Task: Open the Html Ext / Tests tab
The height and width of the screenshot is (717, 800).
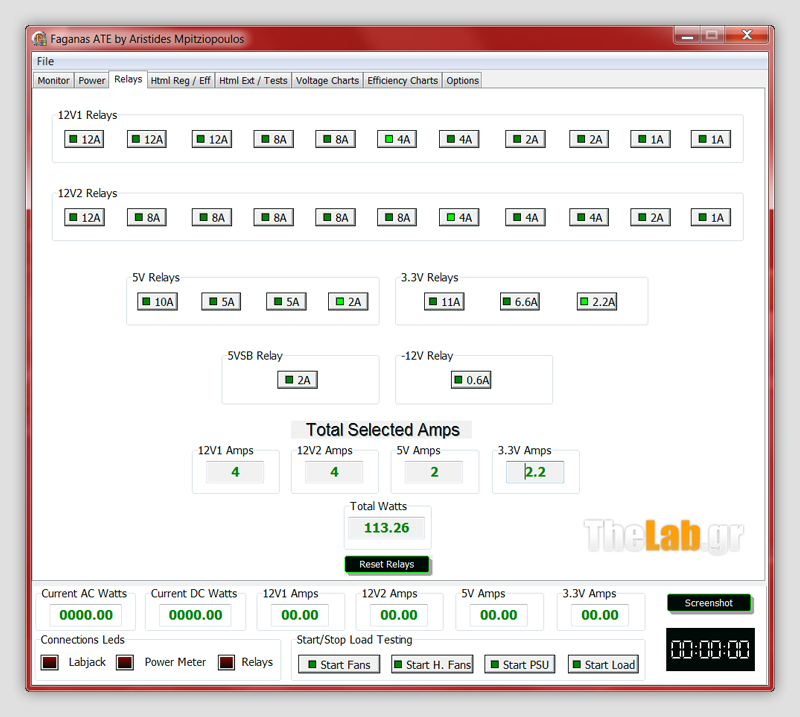Action: (x=253, y=81)
